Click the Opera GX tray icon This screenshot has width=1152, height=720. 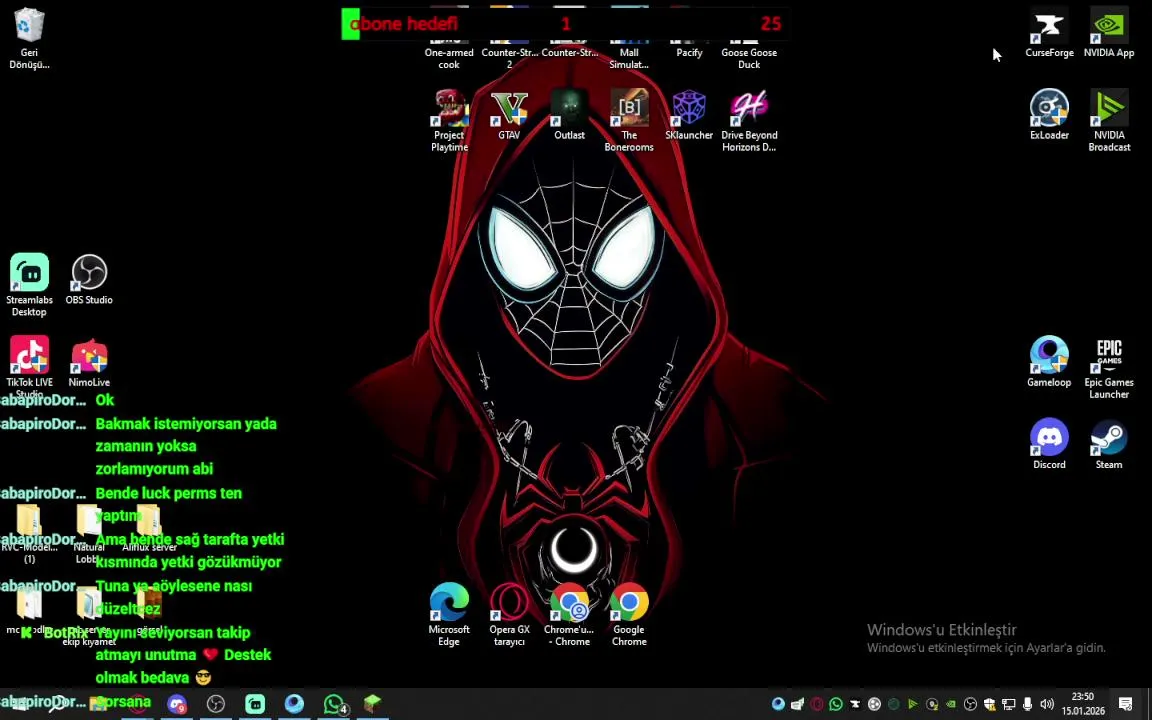[816, 704]
